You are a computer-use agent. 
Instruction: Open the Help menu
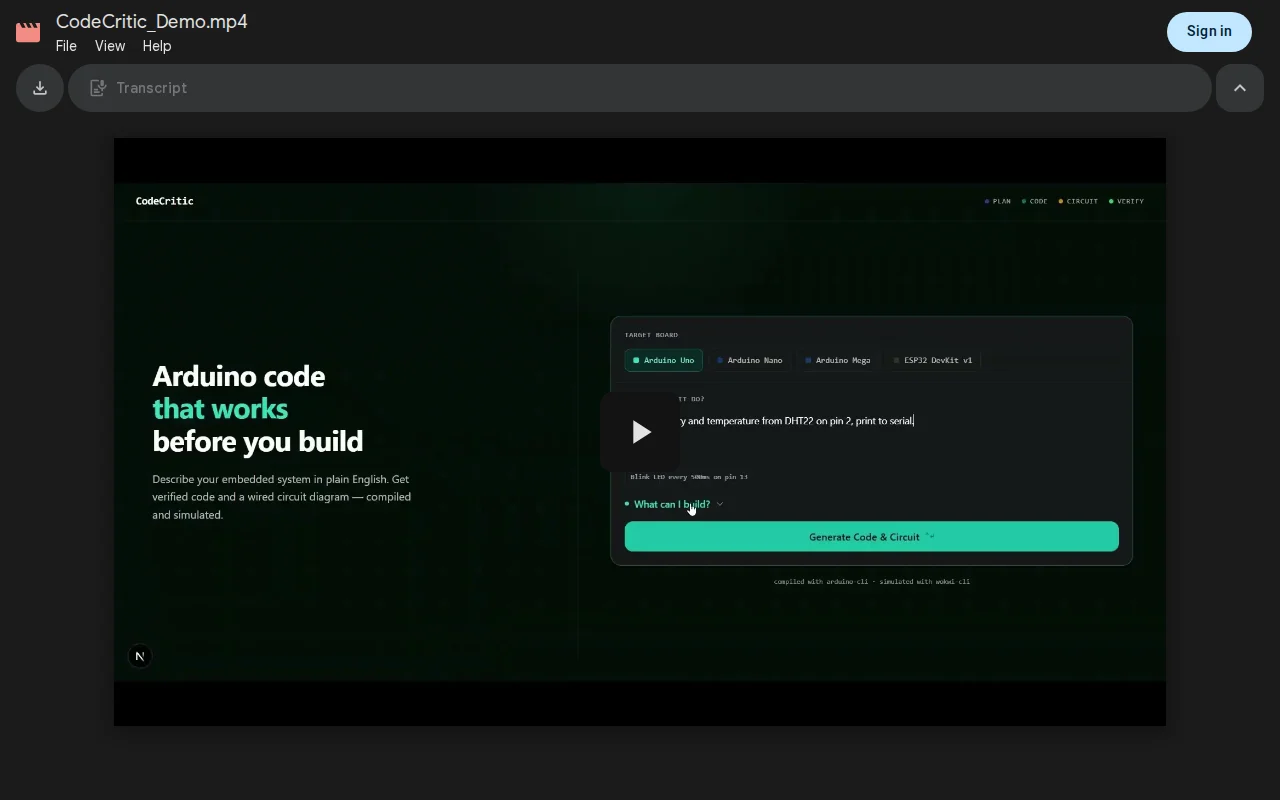(157, 46)
